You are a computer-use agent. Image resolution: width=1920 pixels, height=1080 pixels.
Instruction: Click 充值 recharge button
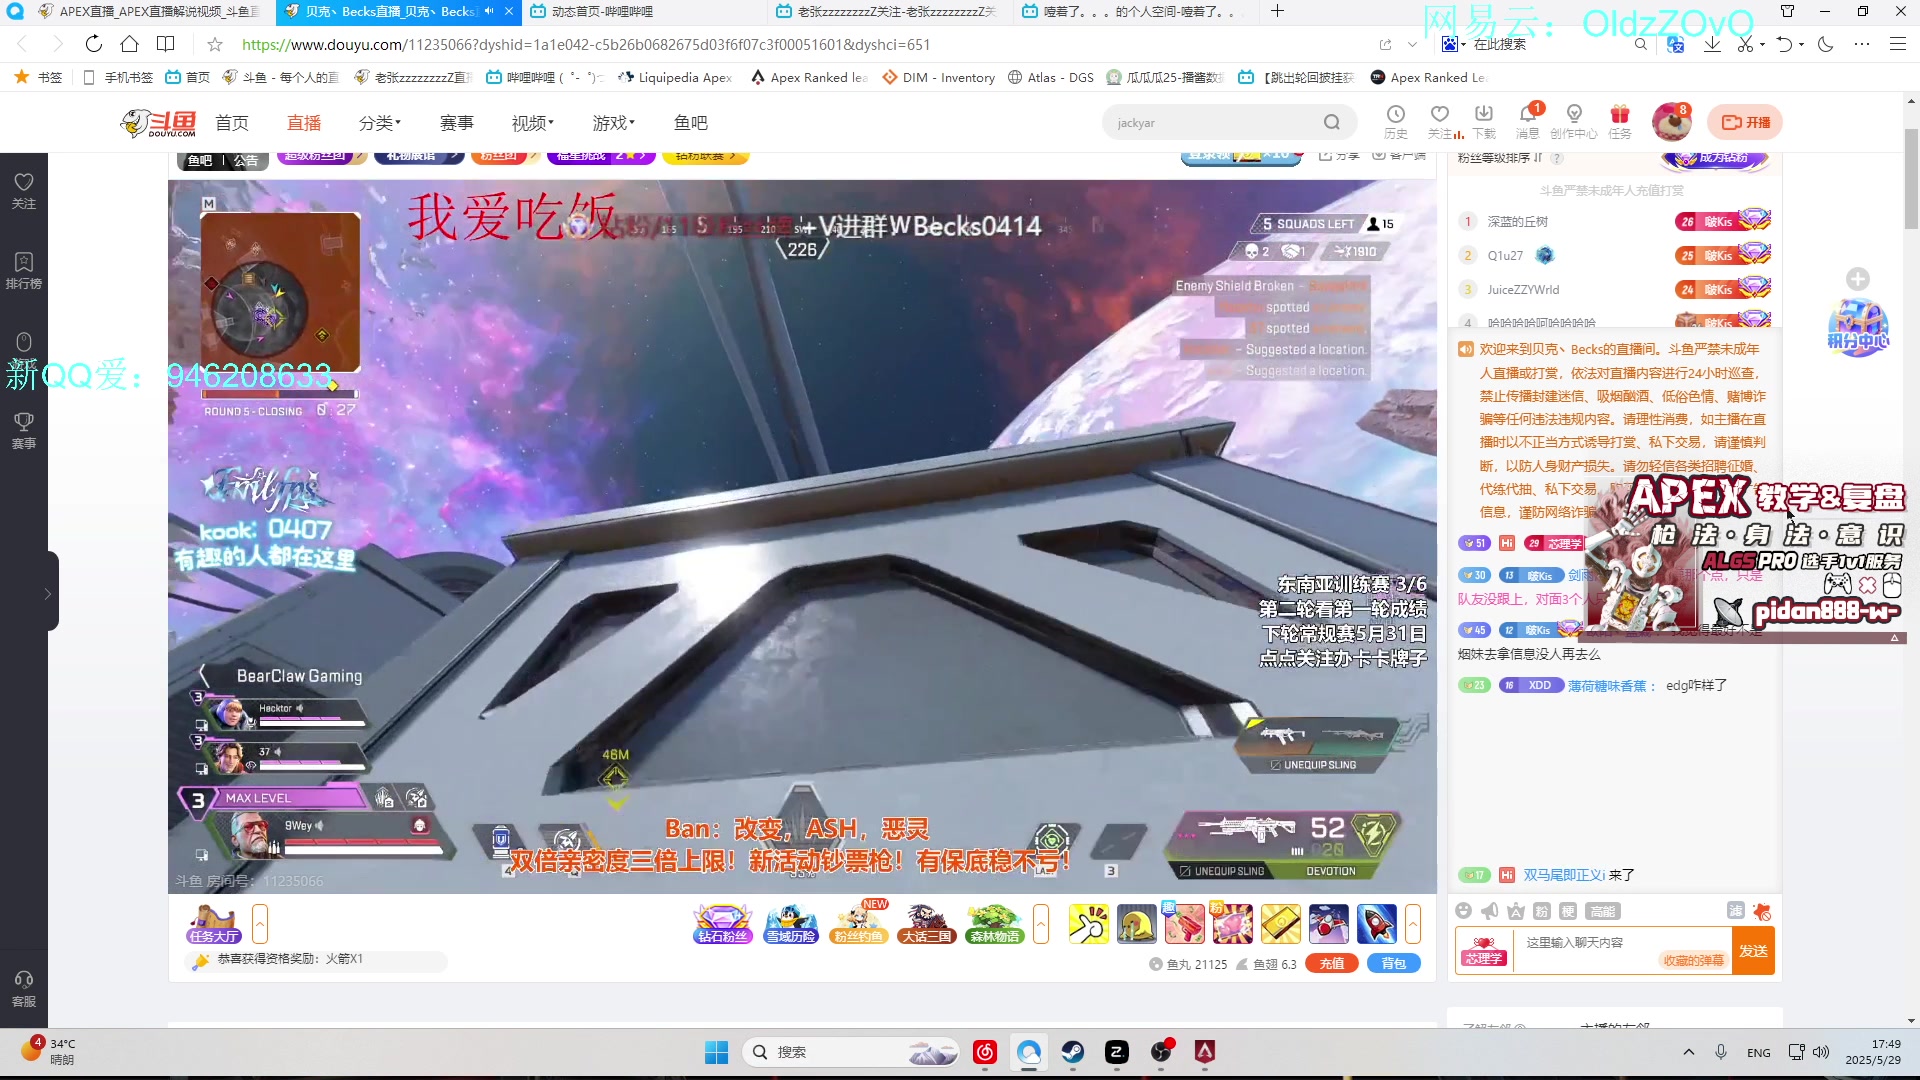point(1332,964)
